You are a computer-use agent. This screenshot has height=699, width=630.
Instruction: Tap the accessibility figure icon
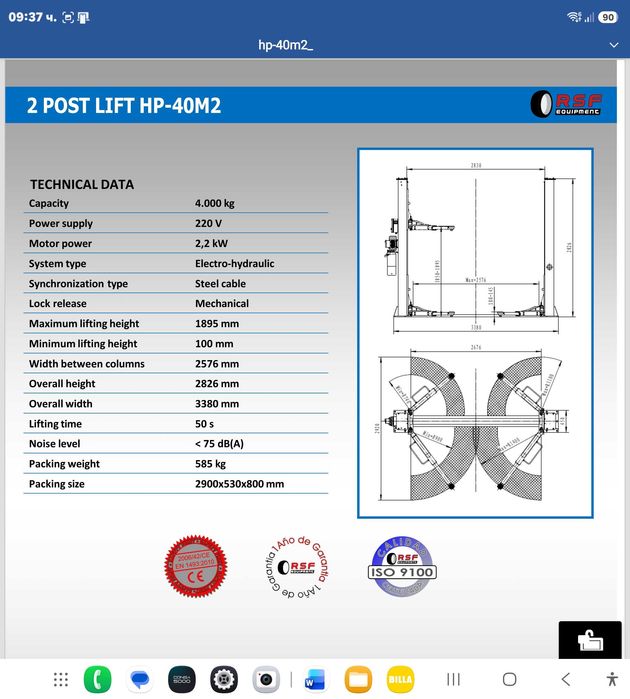(x=612, y=679)
